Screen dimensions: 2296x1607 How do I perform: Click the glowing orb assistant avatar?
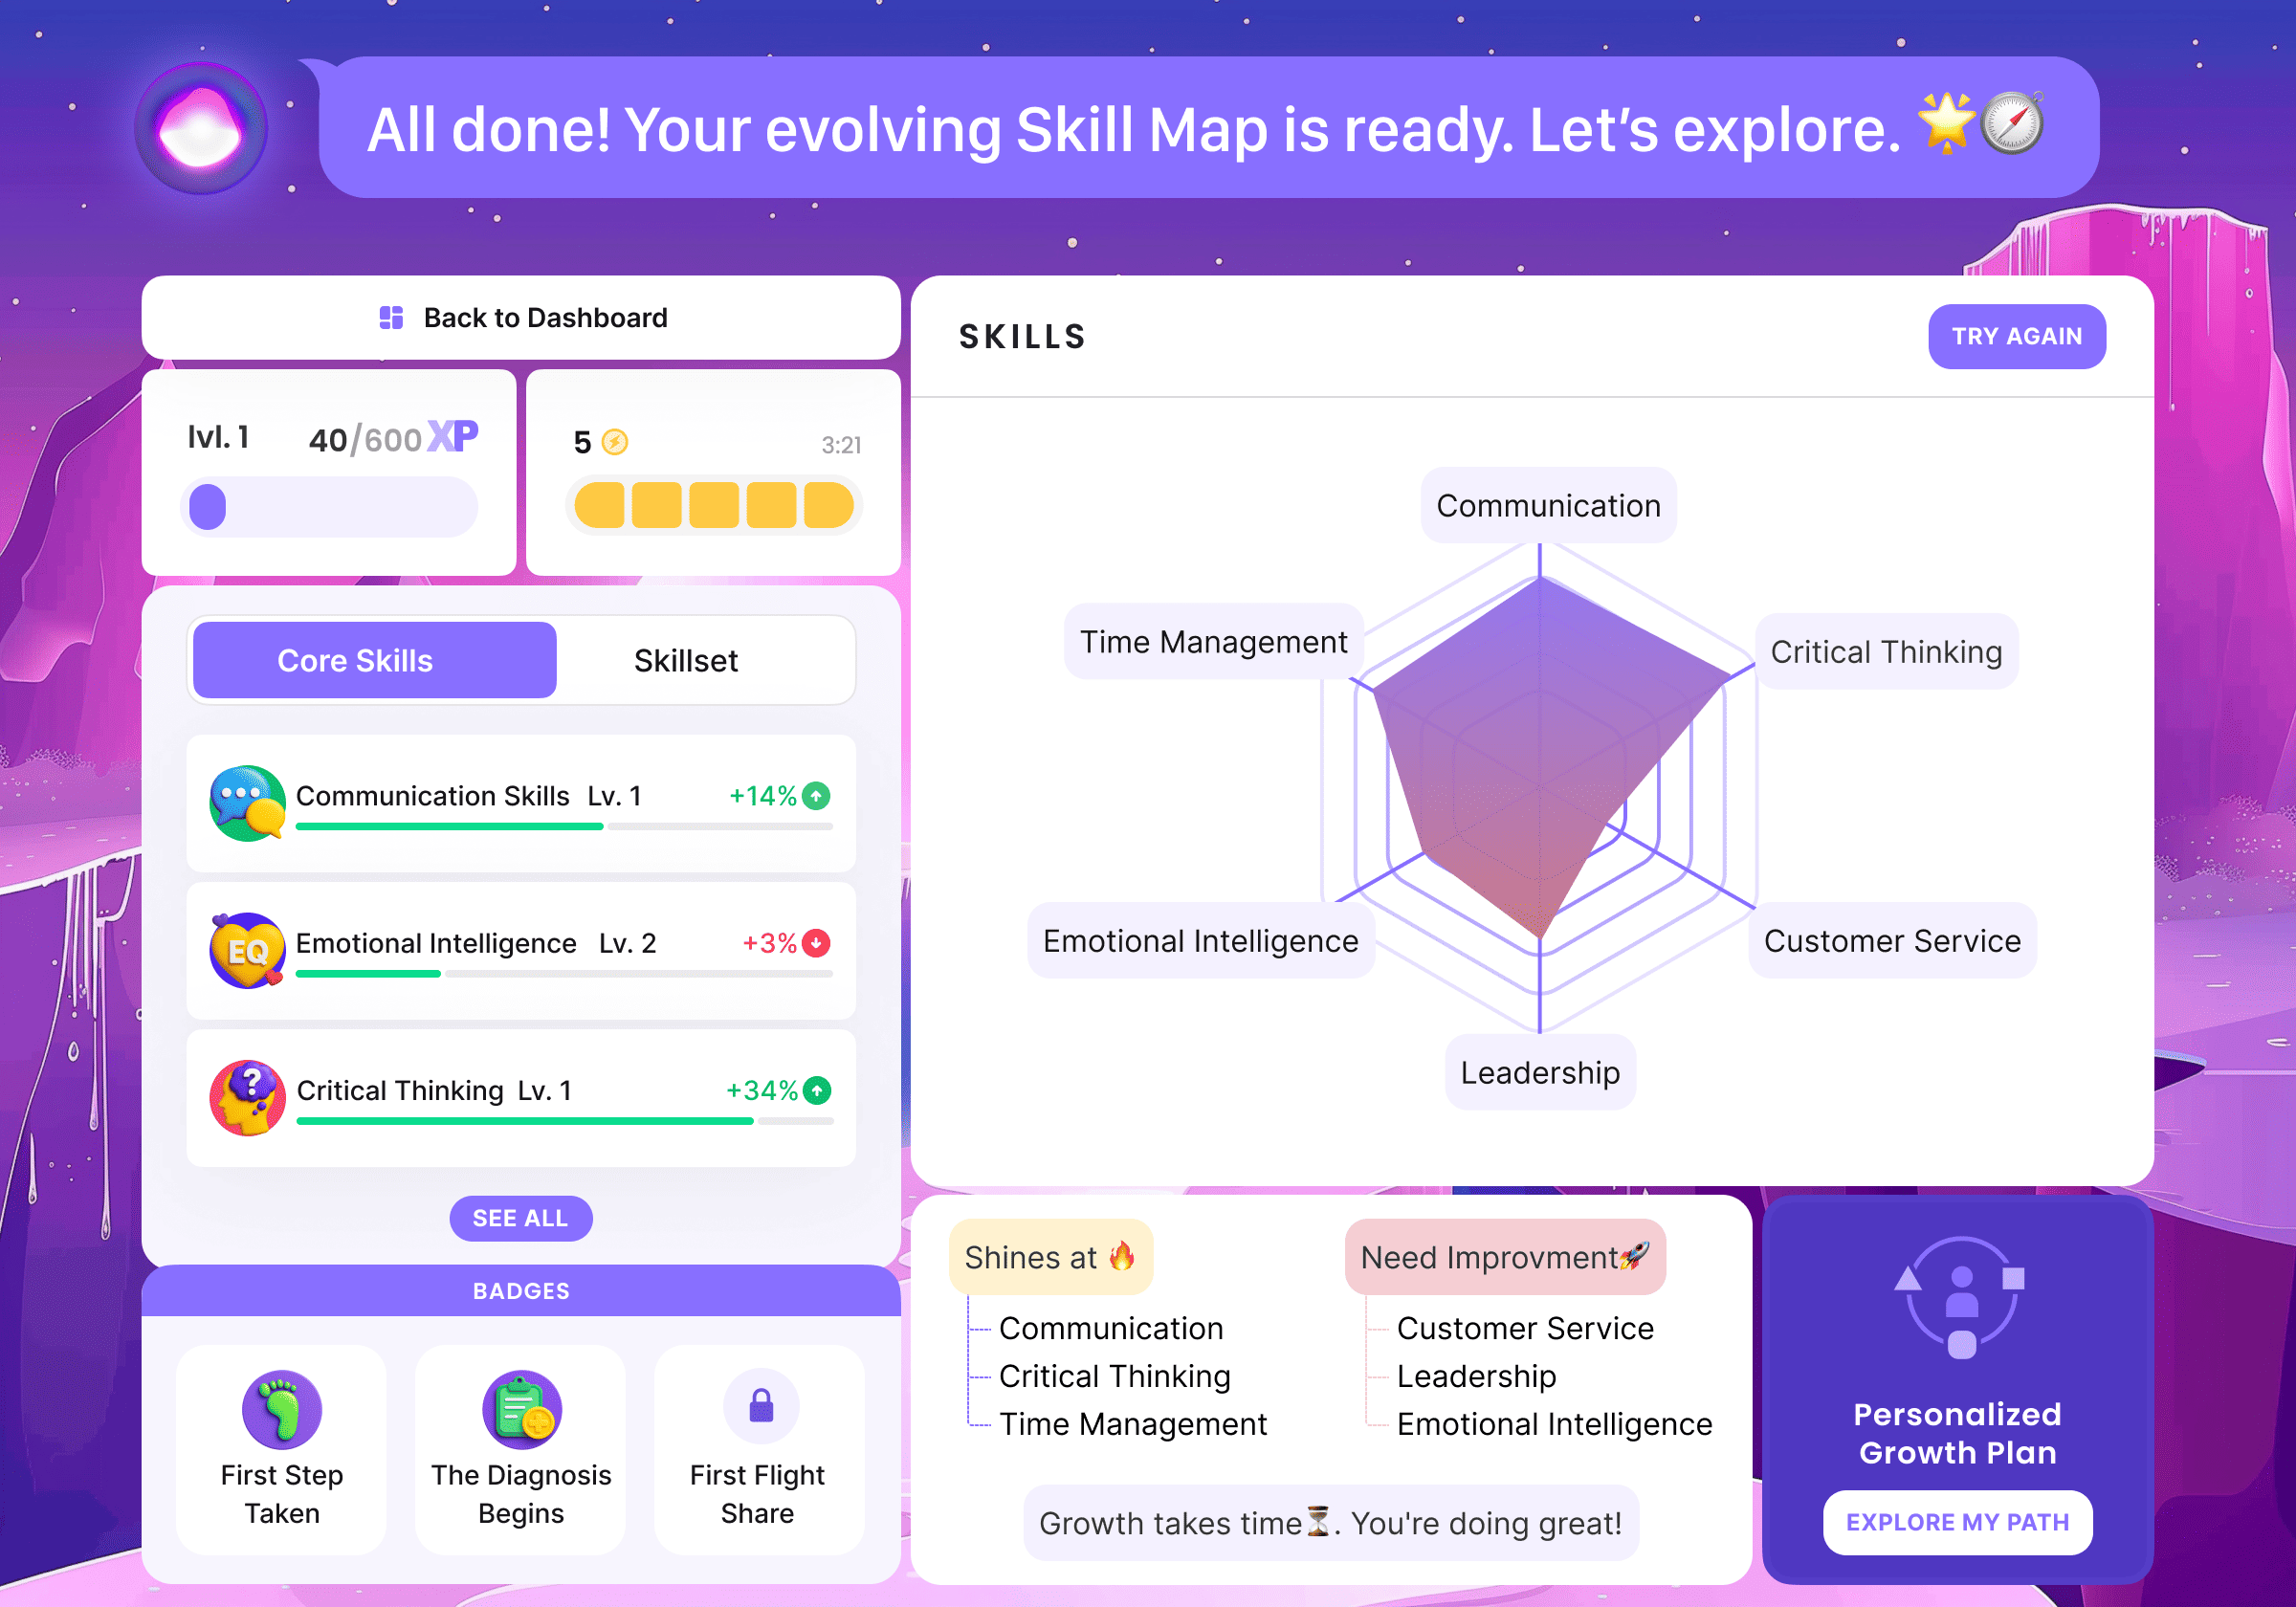click(201, 128)
